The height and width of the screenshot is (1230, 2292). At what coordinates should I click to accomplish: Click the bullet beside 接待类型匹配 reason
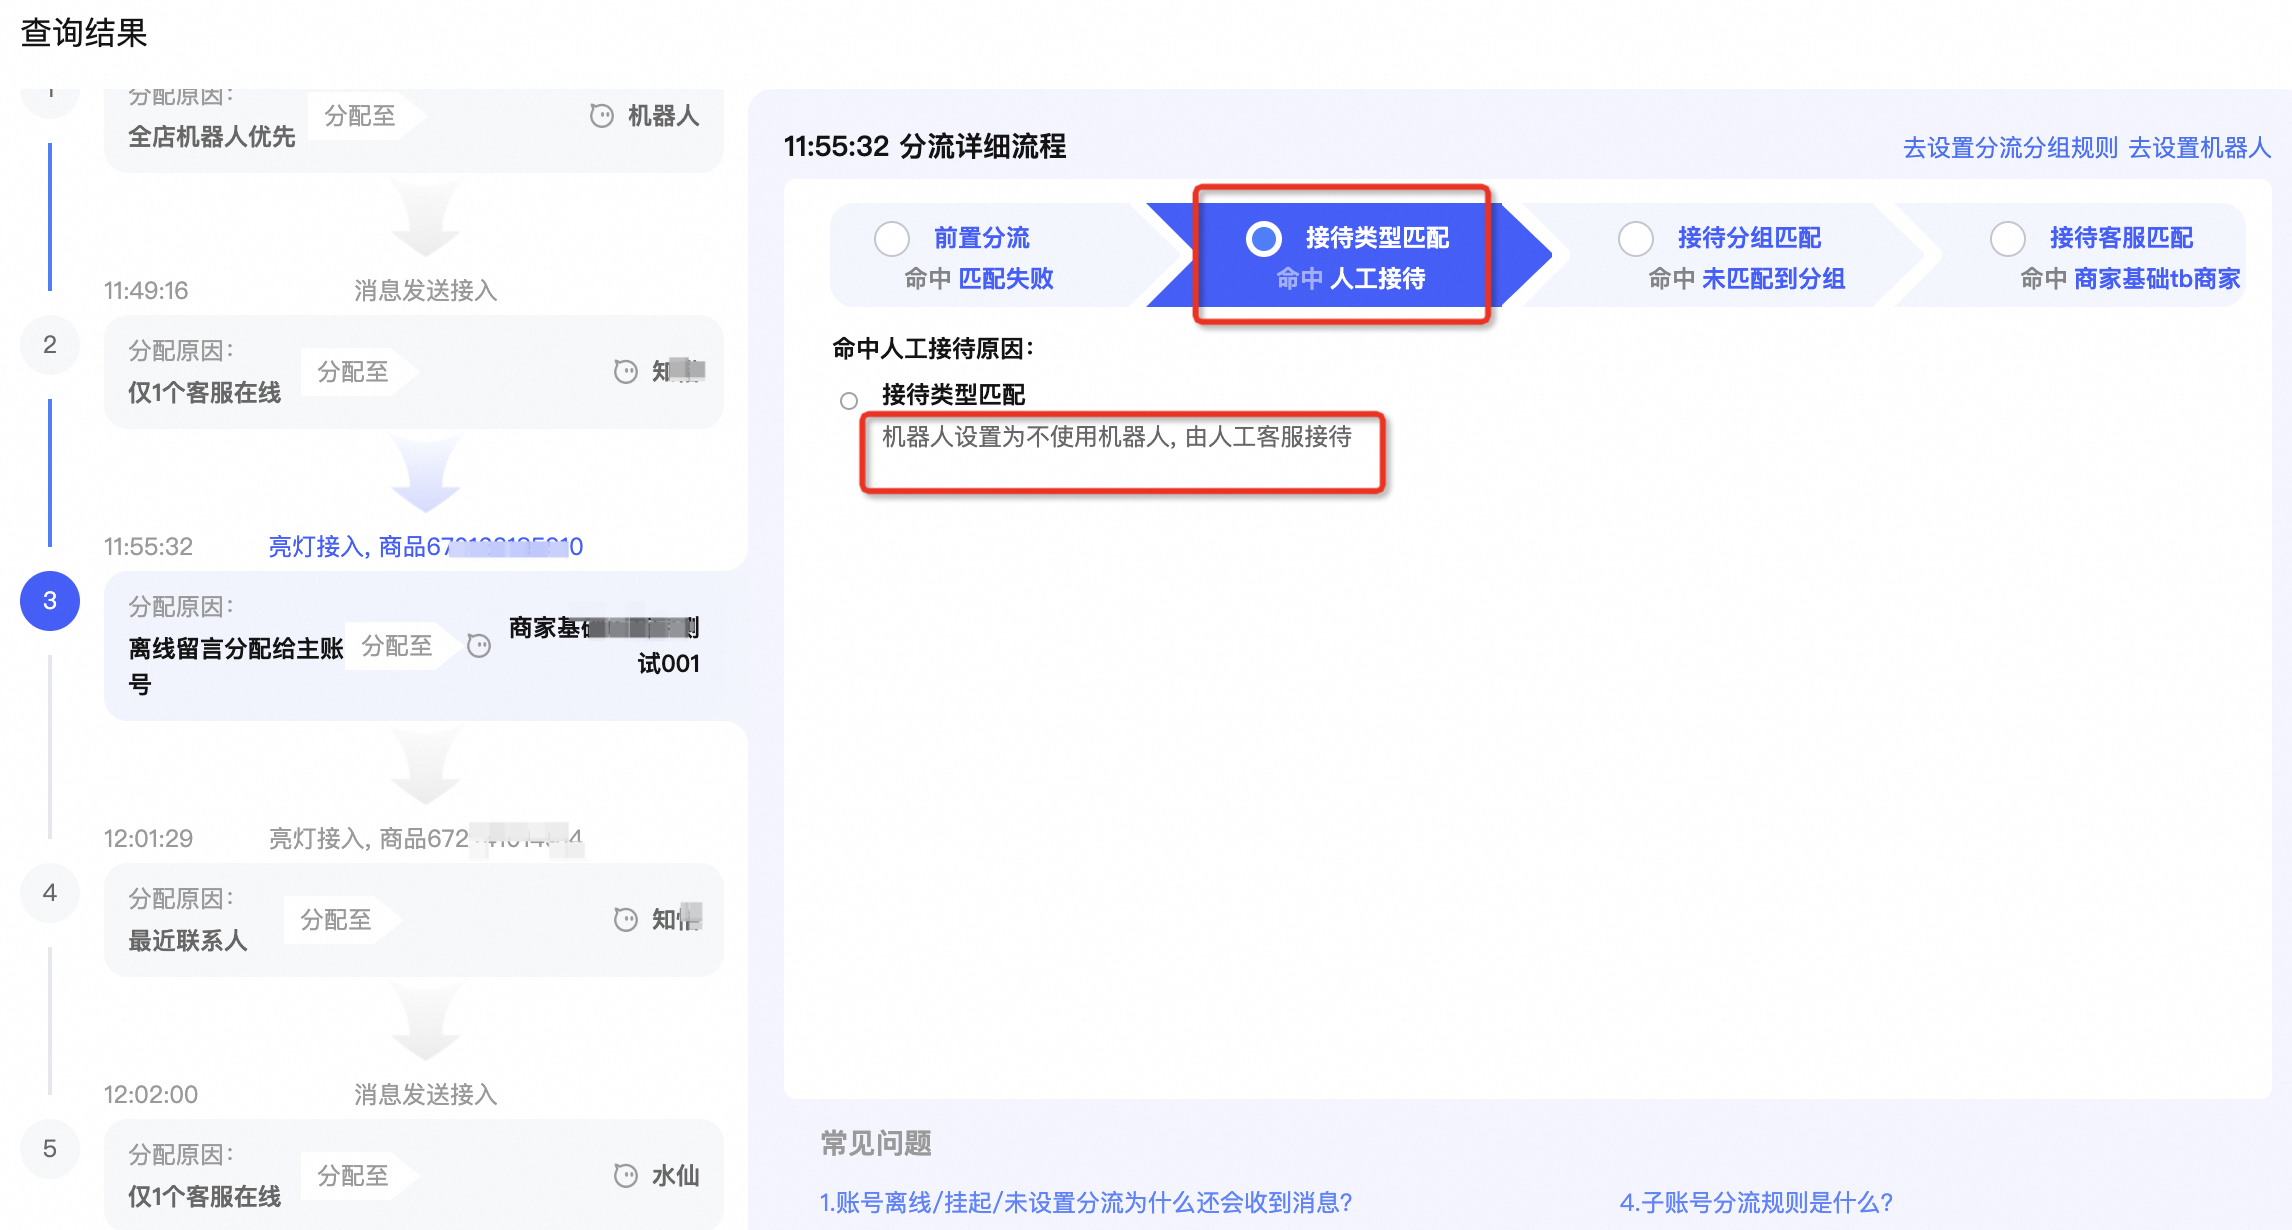point(849,401)
